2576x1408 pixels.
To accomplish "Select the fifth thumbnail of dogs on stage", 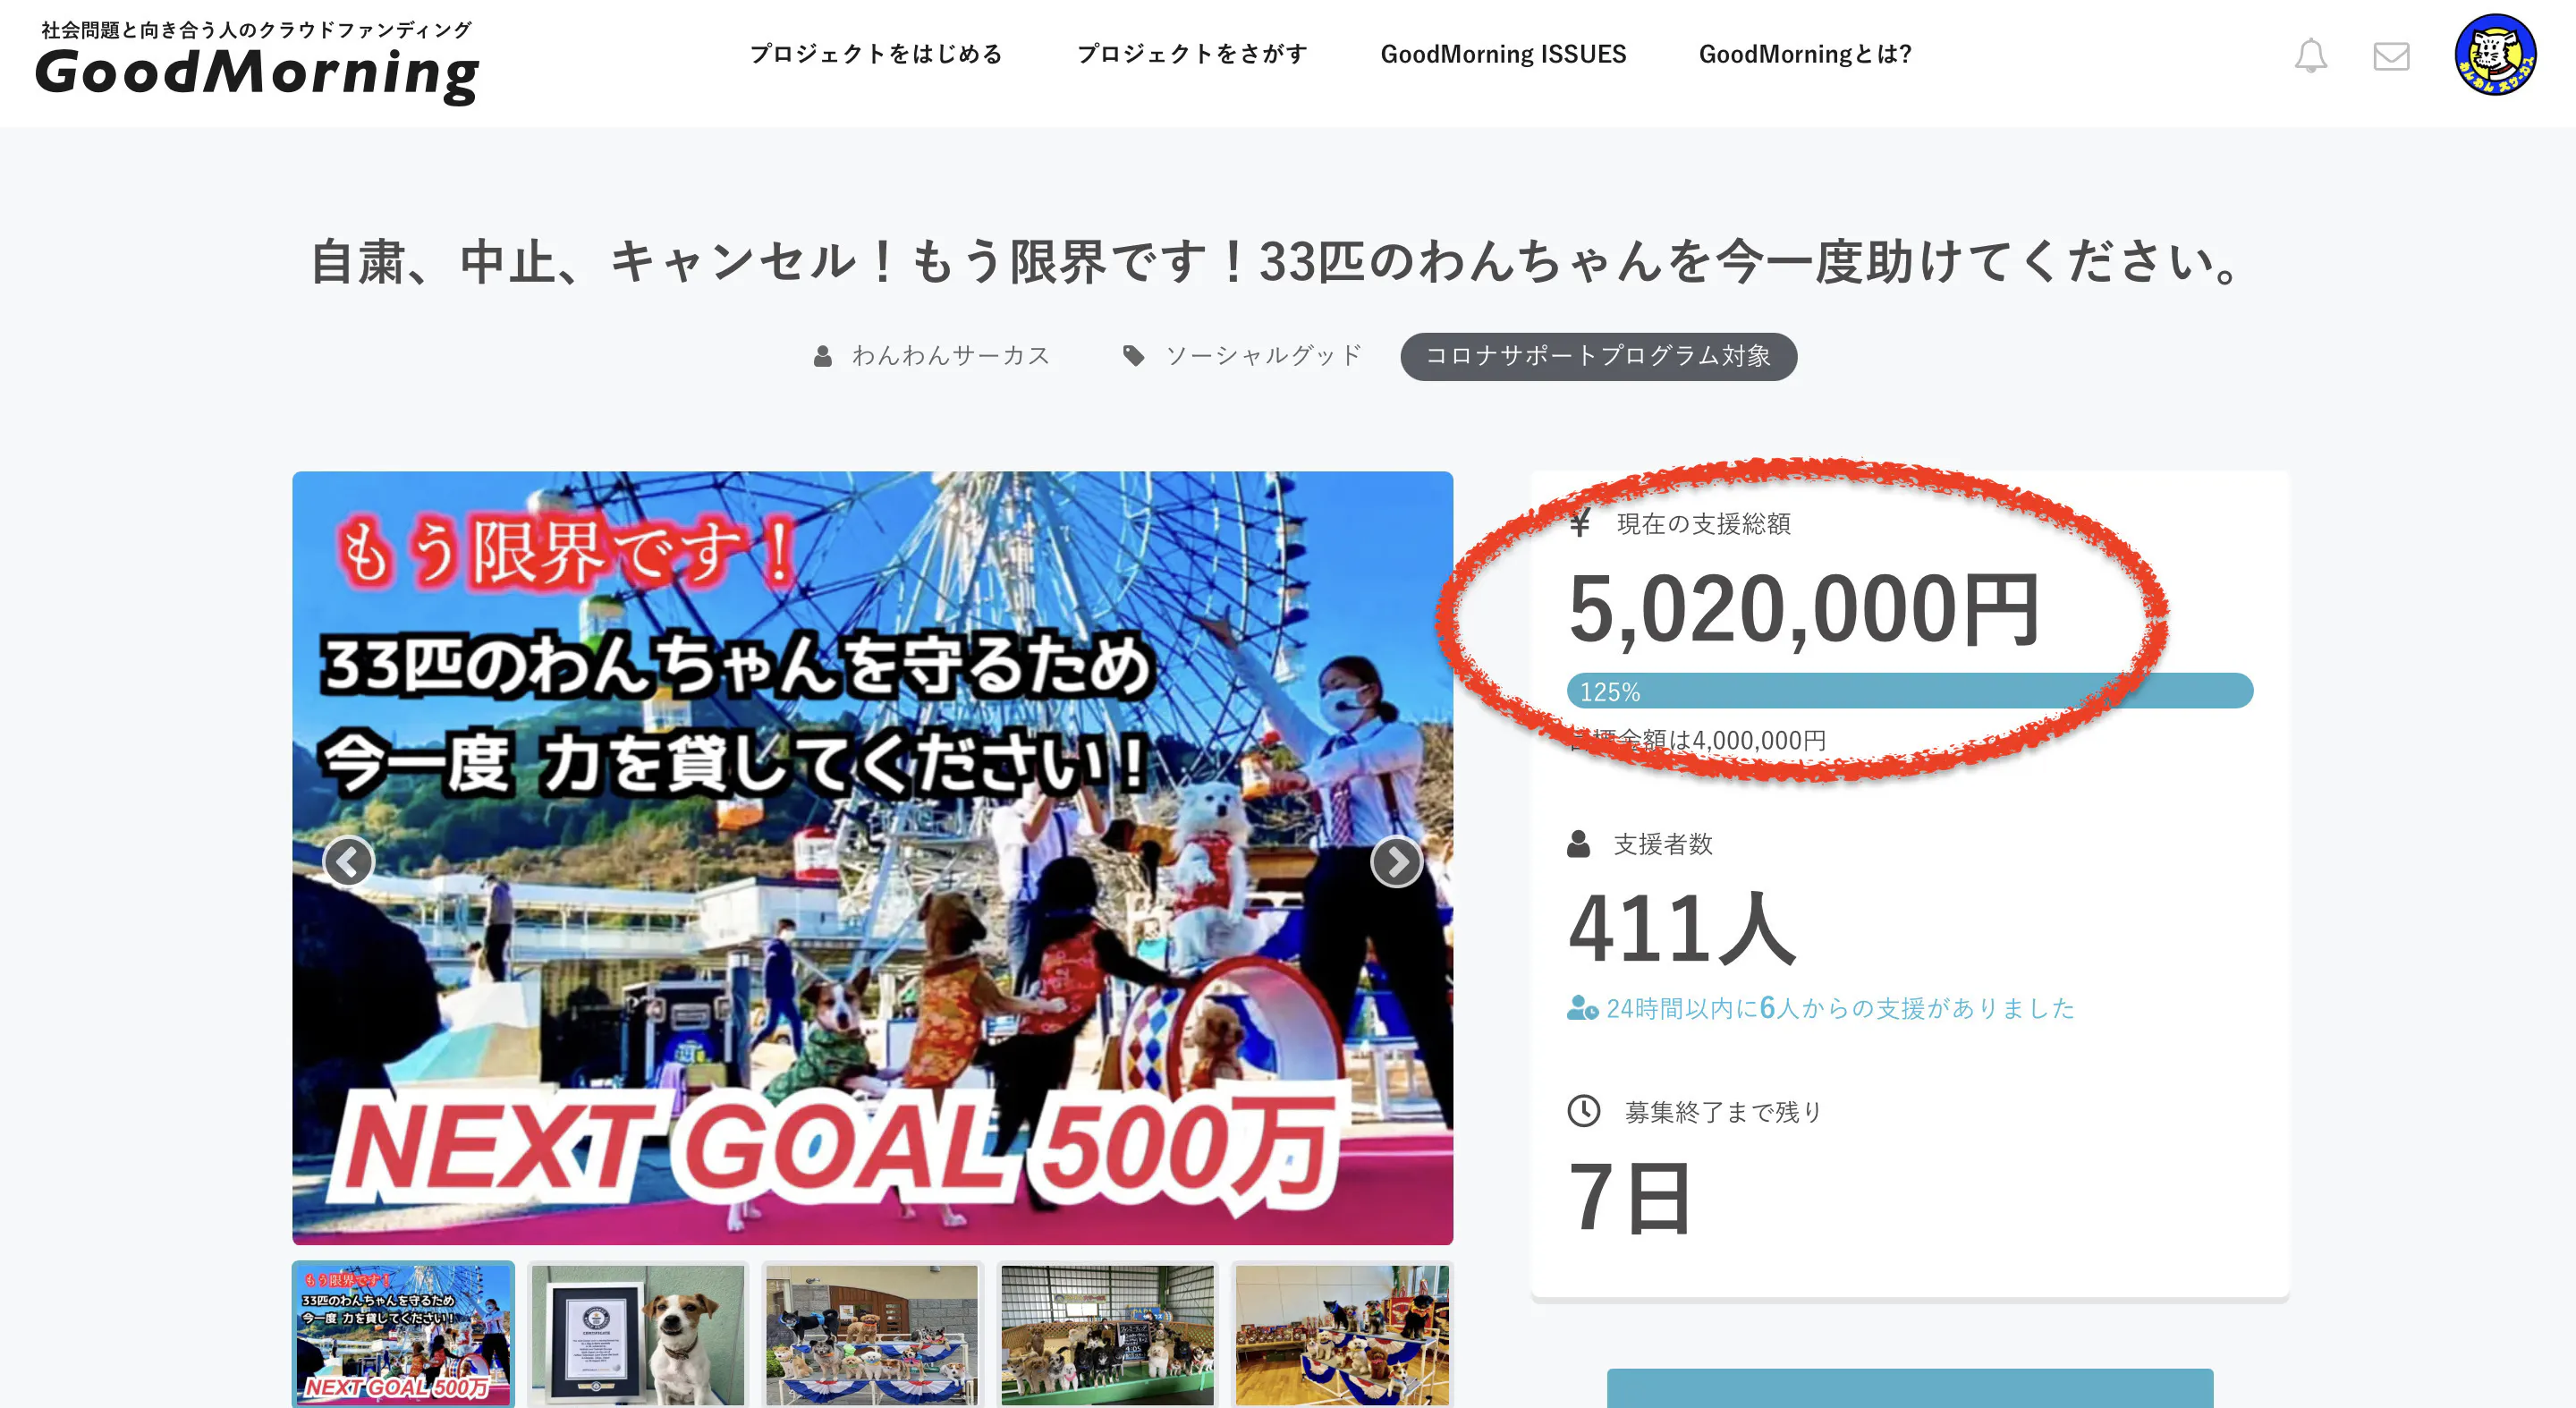I will click(1341, 1335).
